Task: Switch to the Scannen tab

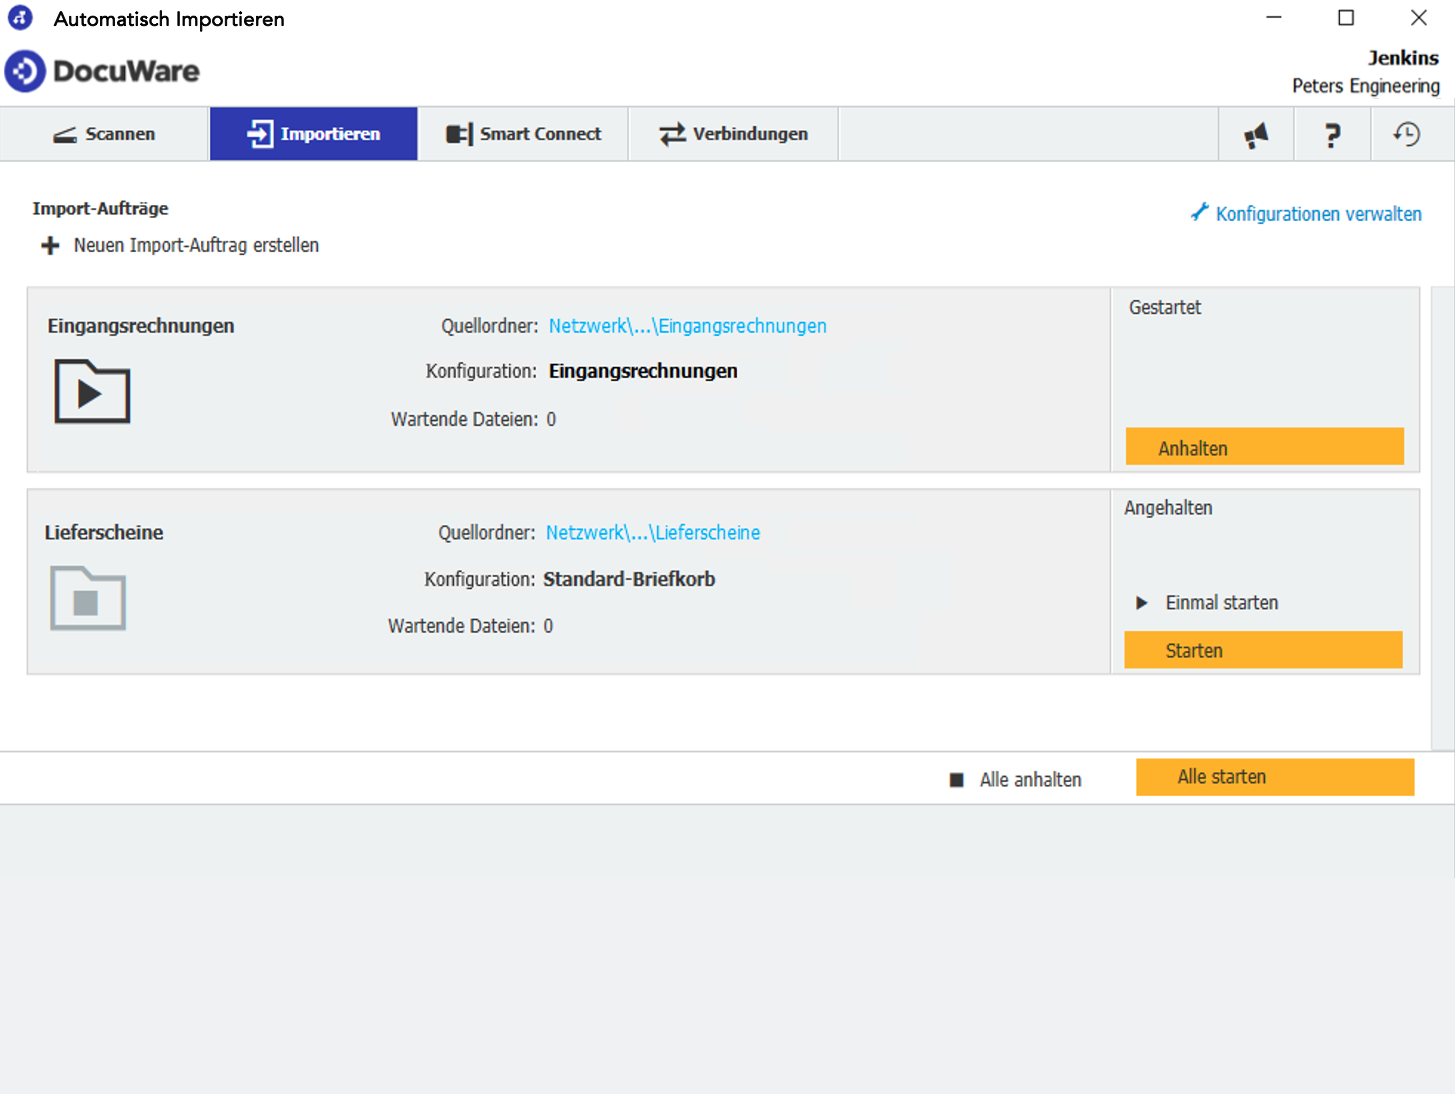Action: point(104,134)
